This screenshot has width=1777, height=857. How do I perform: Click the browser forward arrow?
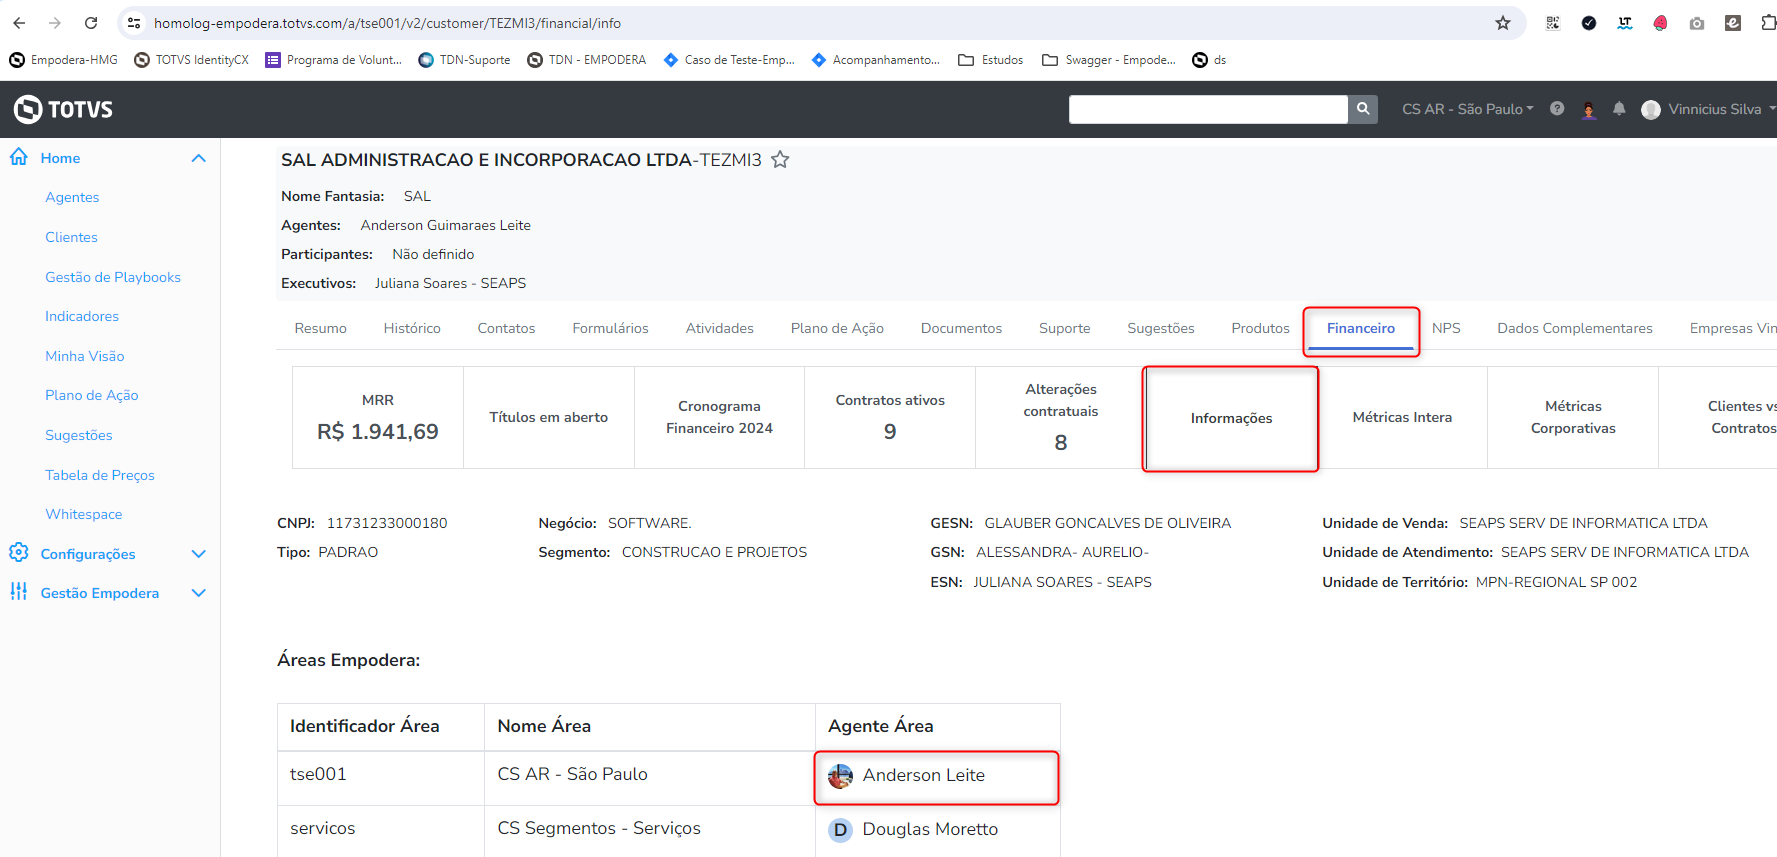point(55,23)
